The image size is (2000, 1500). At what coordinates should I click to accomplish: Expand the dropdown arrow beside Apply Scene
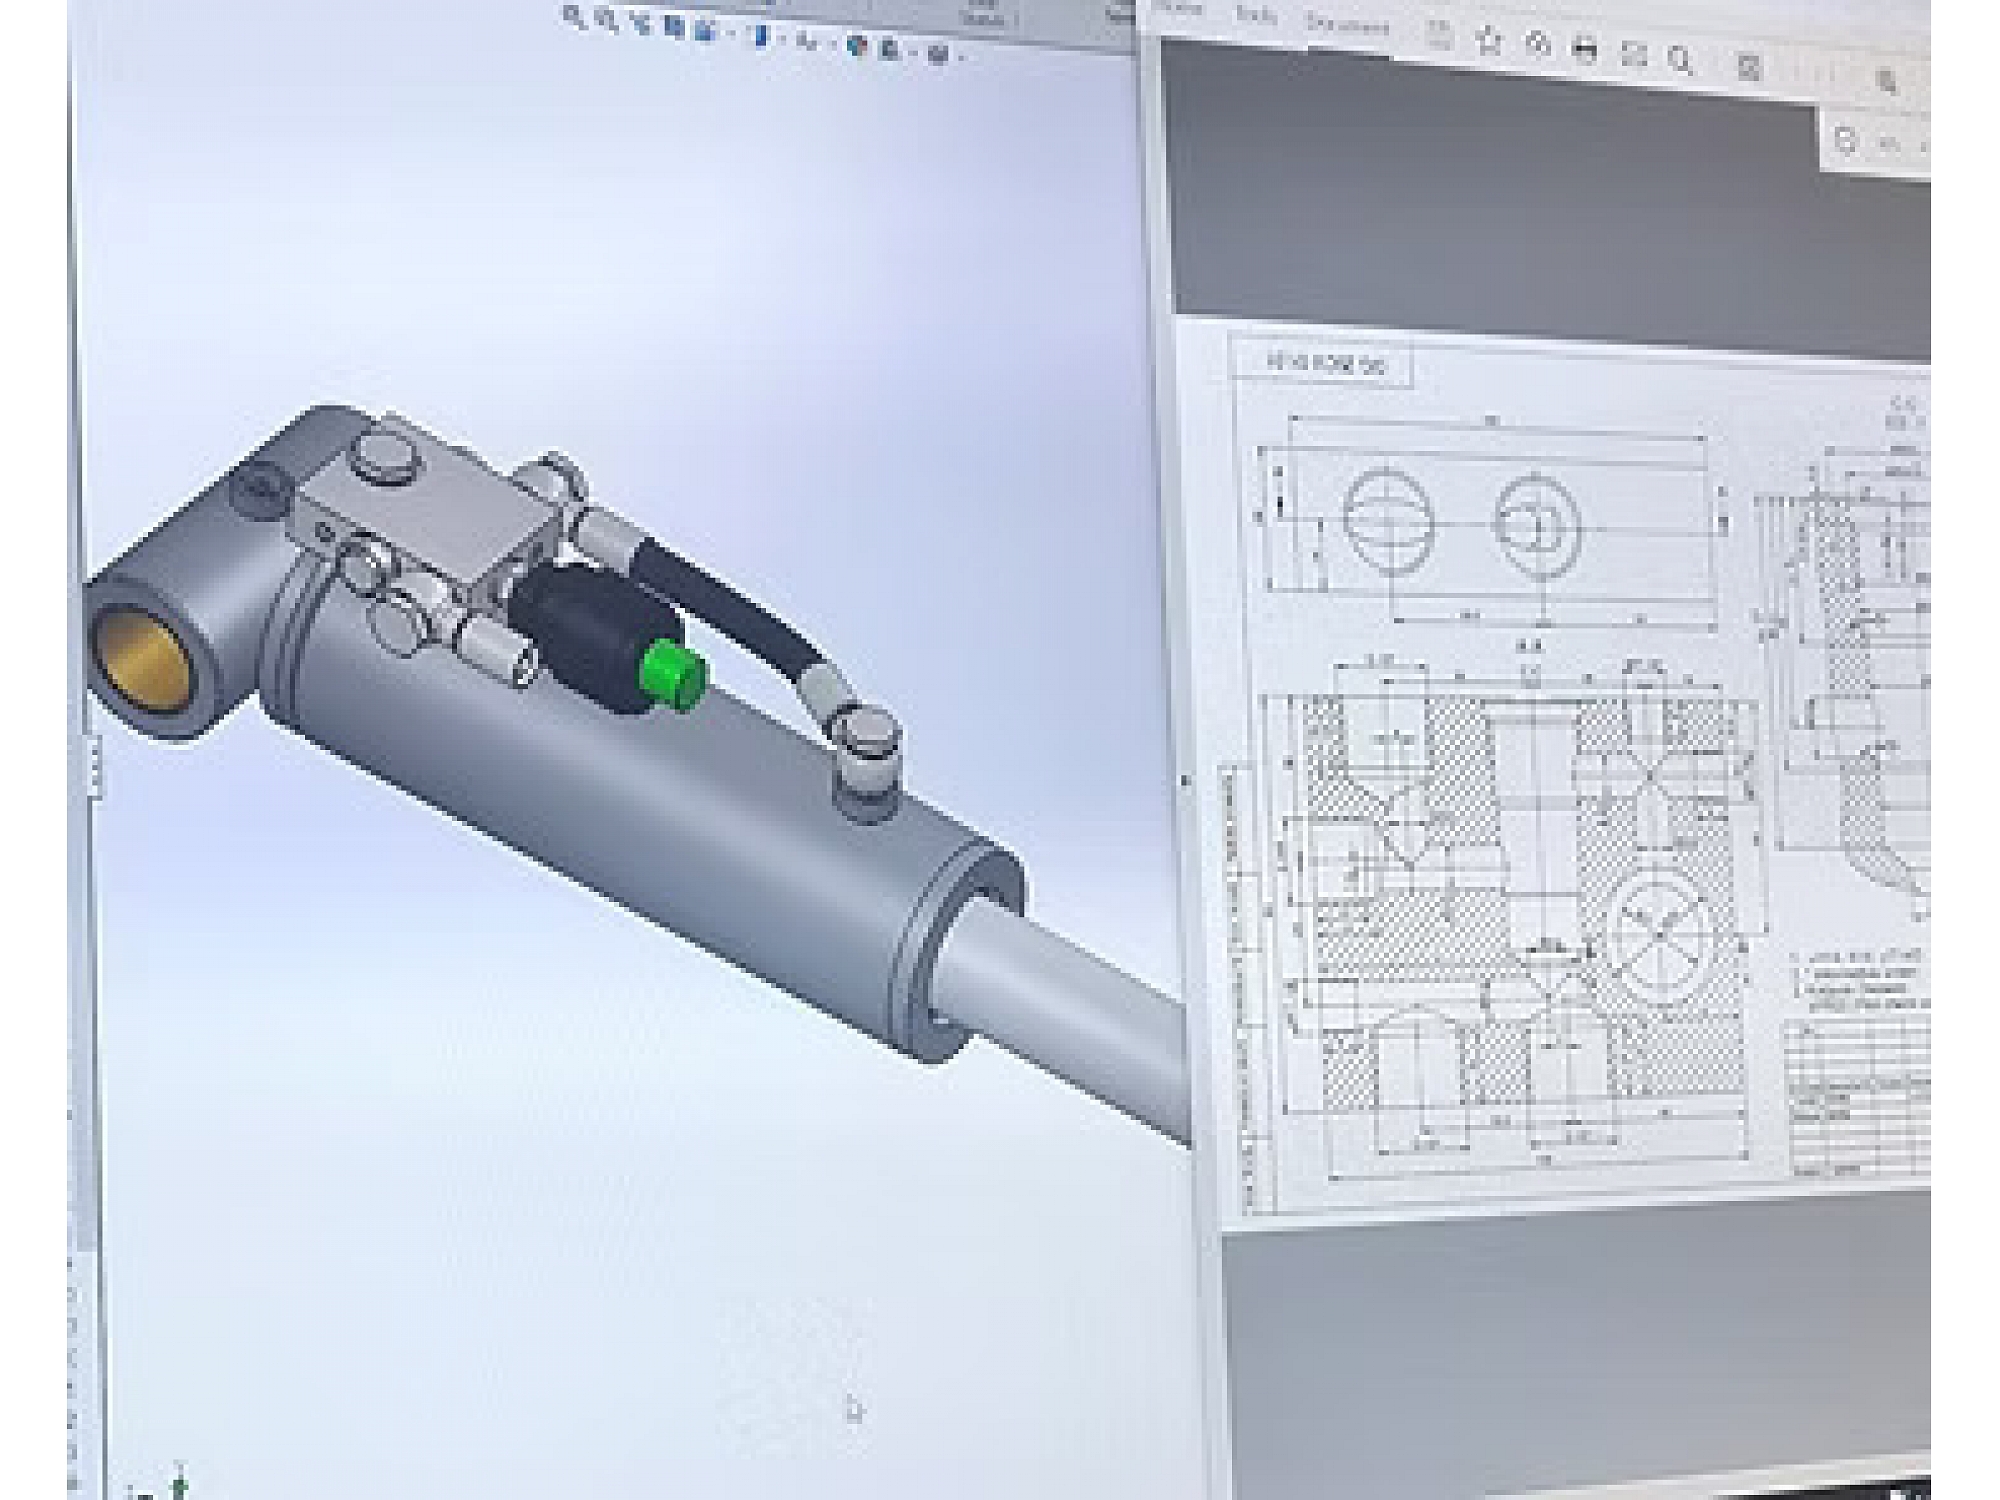click(912, 53)
